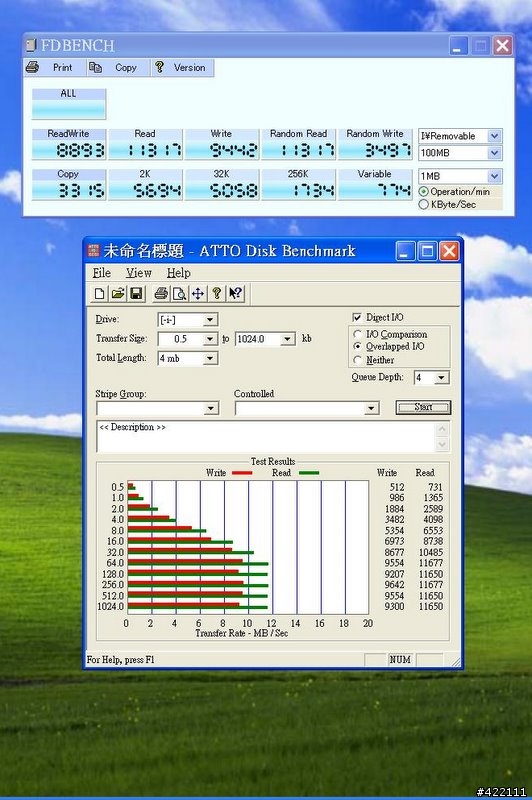532x800 pixels.
Task: Run the Write test in FDBENCH
Action: click(222, 144)
